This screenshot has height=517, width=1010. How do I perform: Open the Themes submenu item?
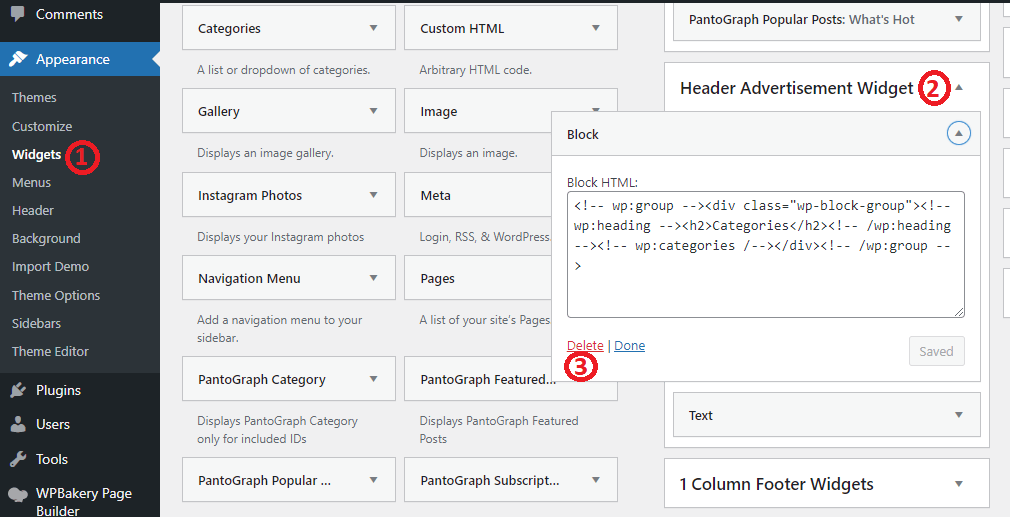tap(34, 97)
